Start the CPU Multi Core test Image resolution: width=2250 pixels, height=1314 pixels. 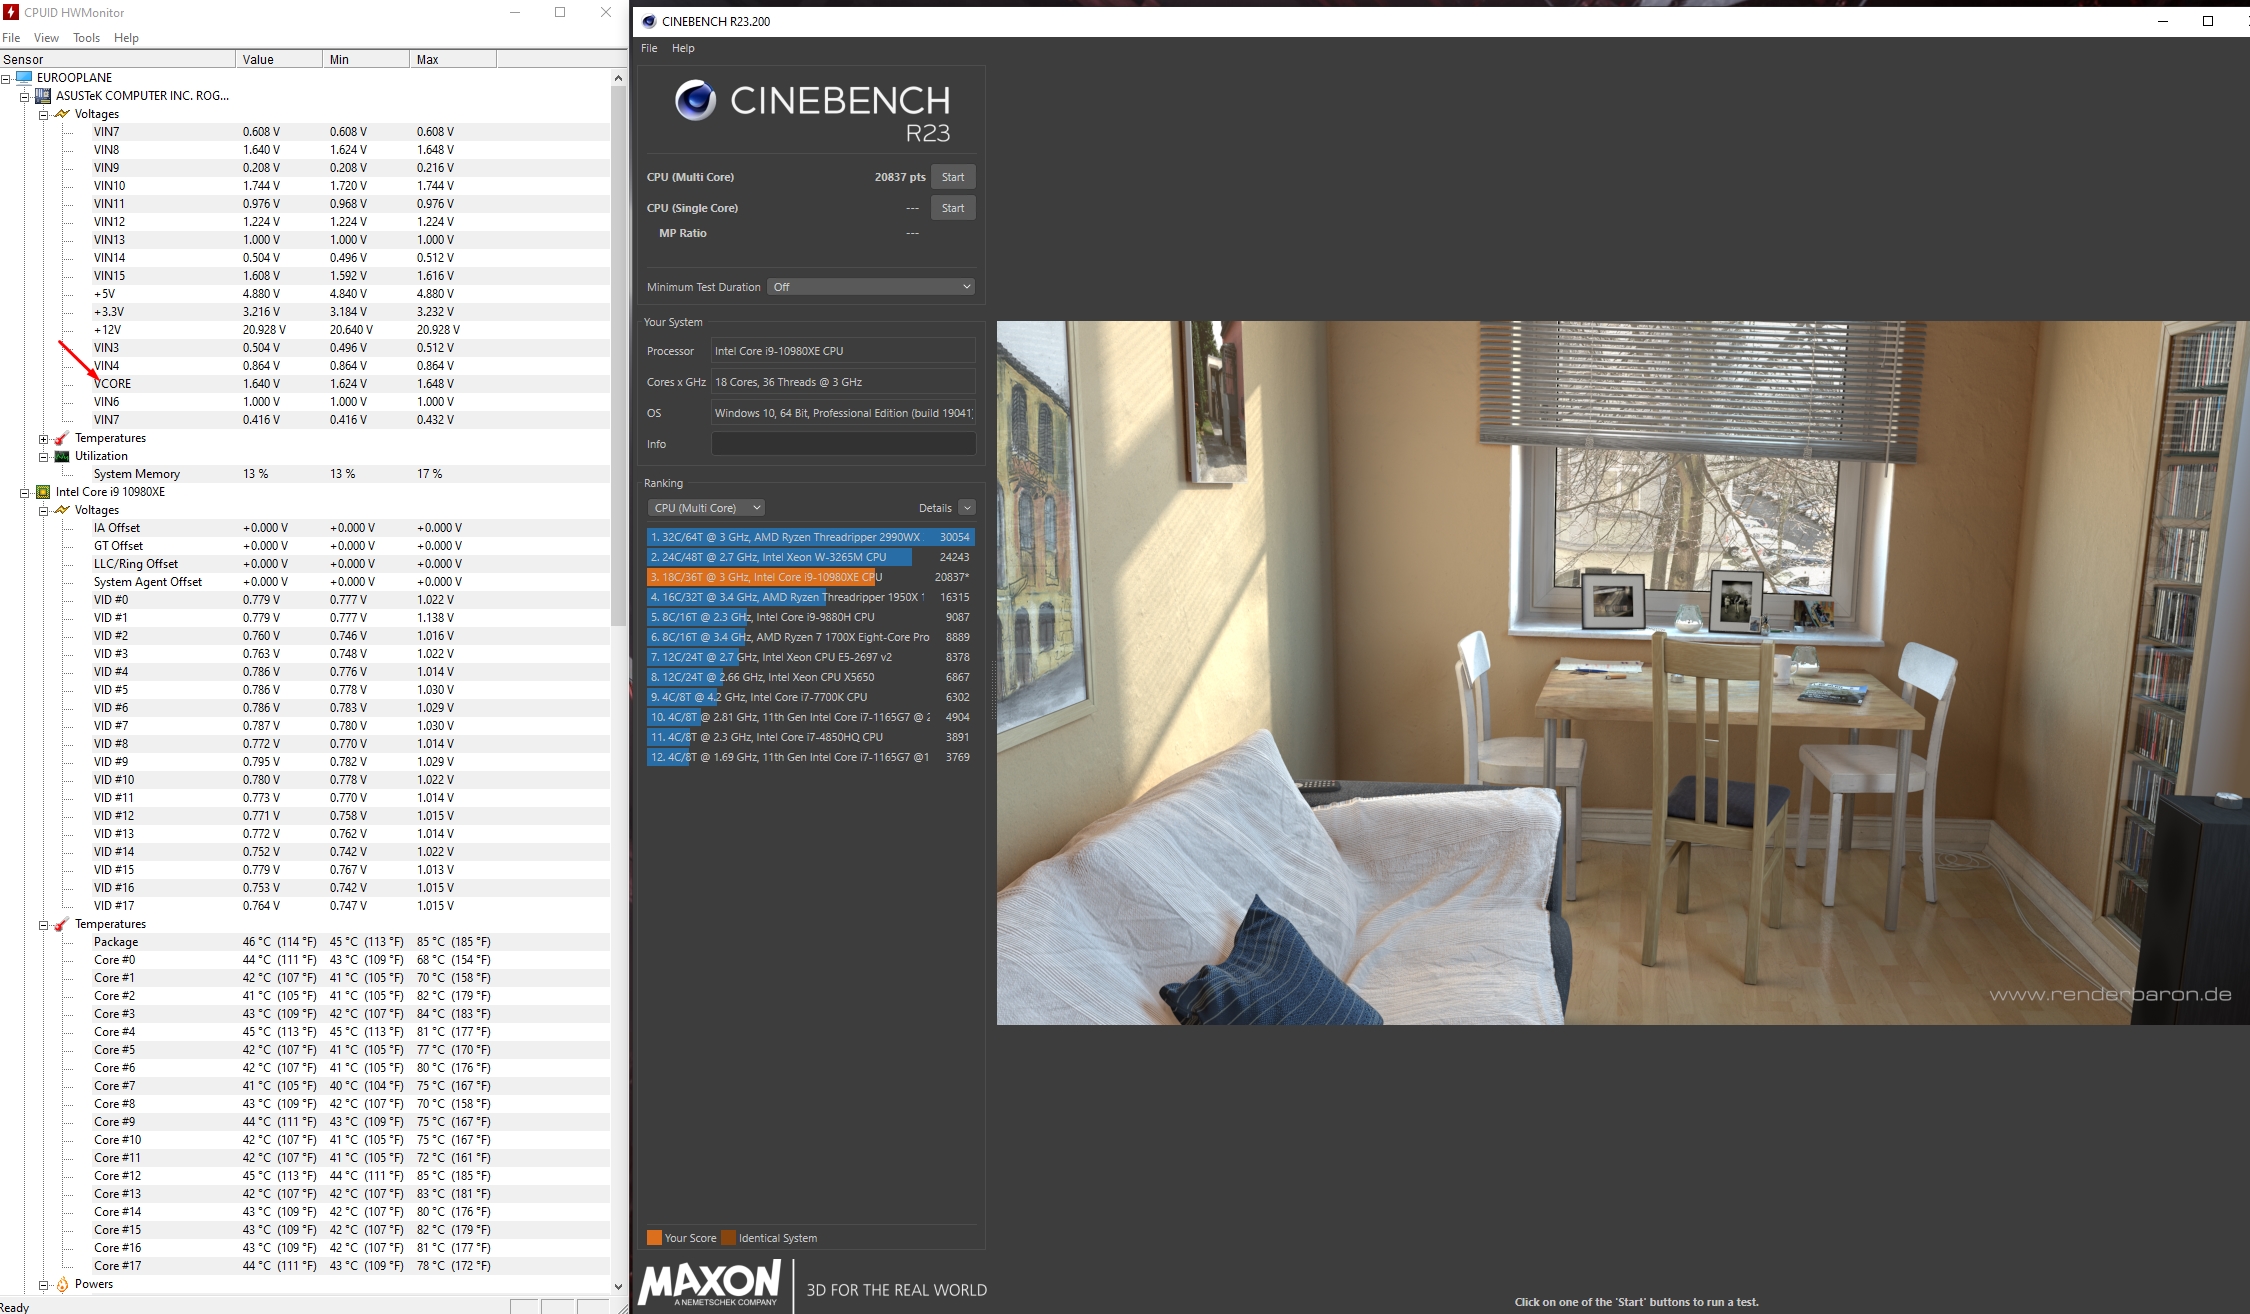pyautogui.click(x=952, y=177)
